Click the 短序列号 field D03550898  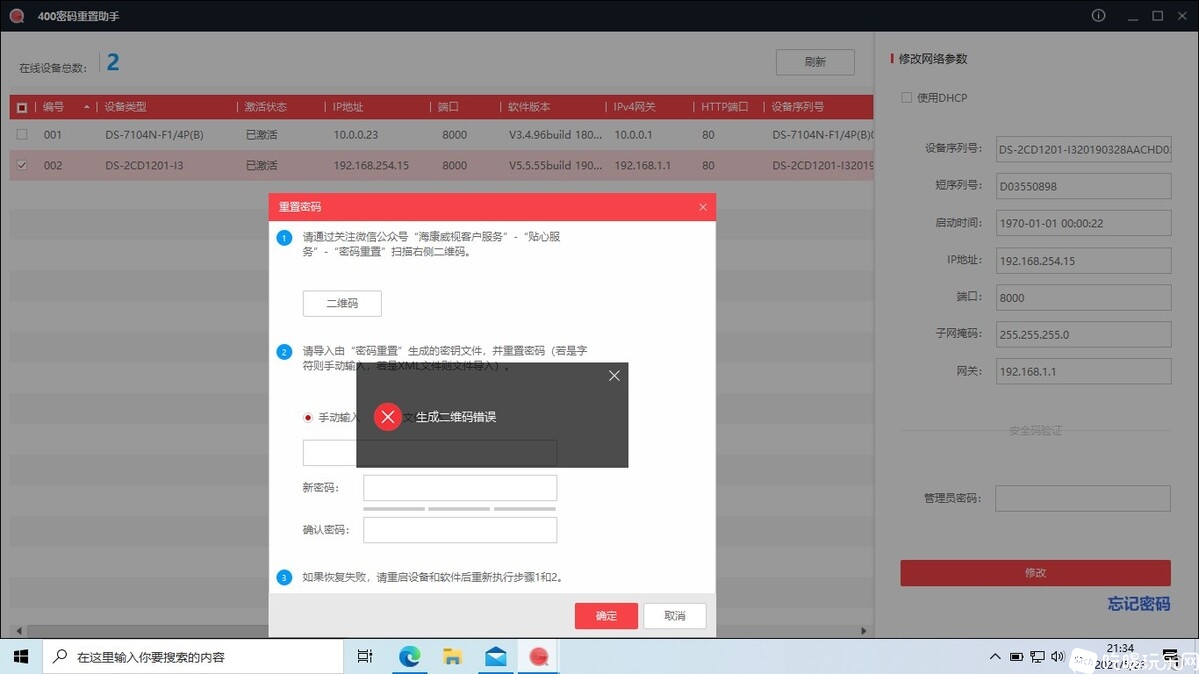pos(1083,186)
